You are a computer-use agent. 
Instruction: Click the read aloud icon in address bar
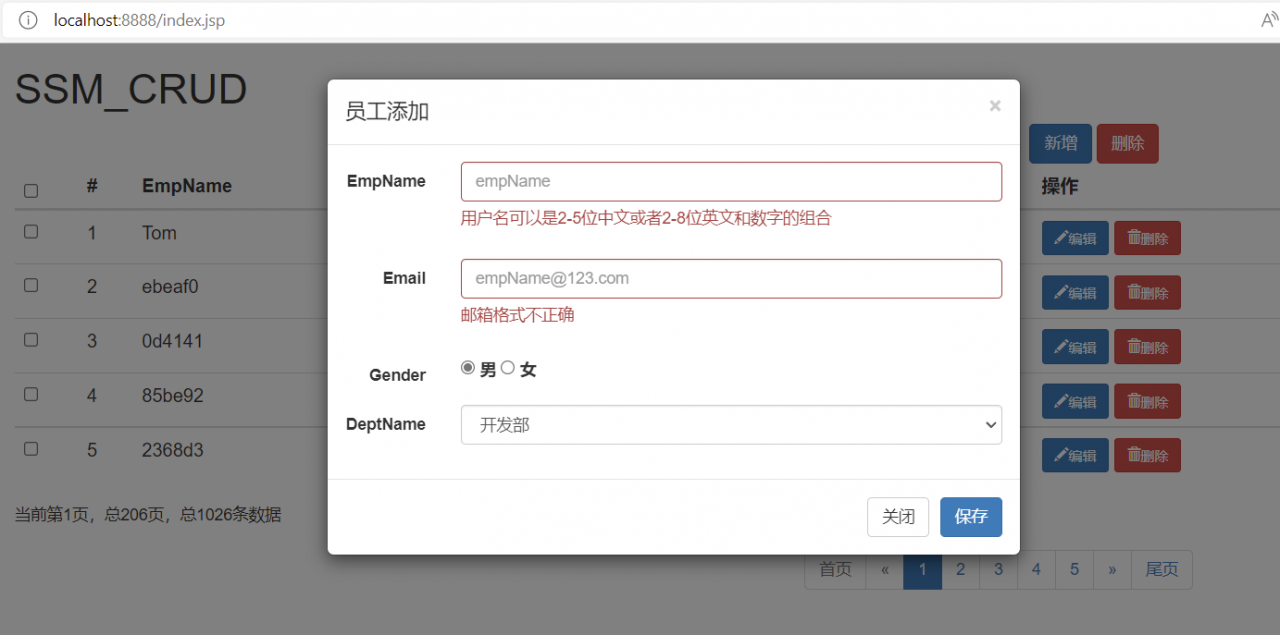(1268, 20)
